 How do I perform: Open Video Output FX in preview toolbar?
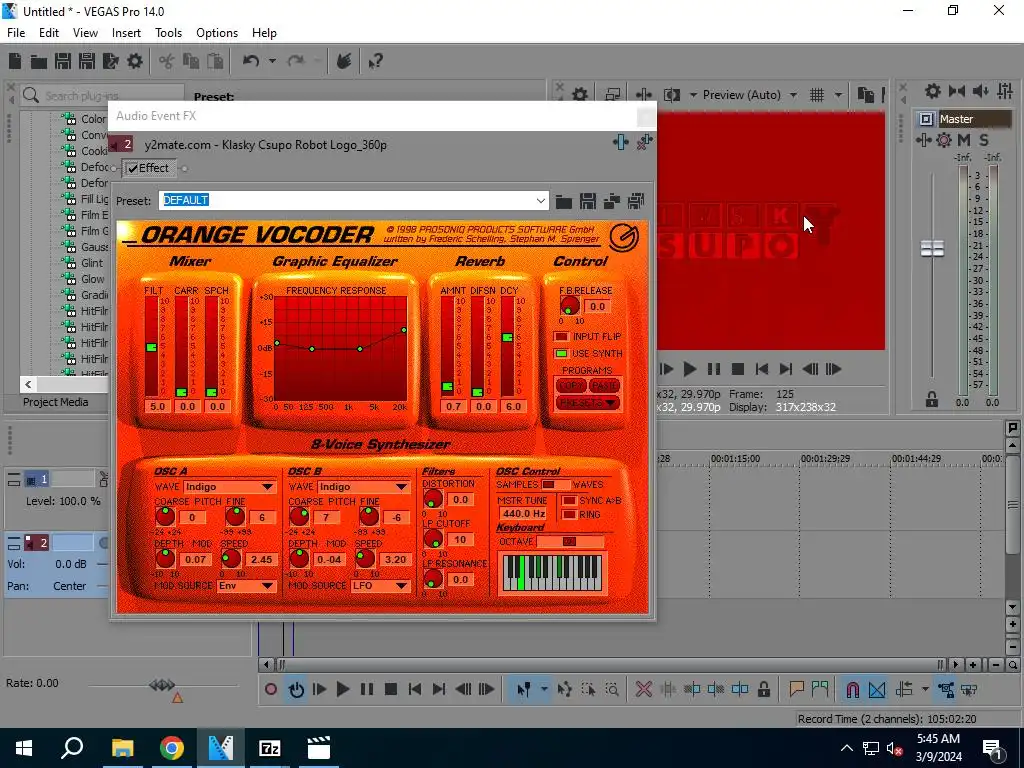coord(643,95)
